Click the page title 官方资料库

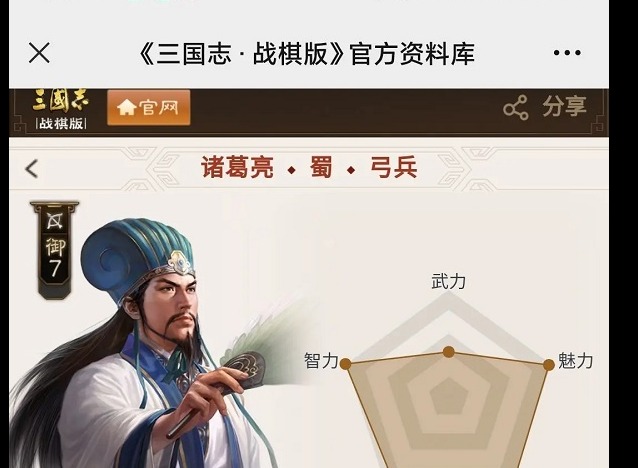[412, 53]
